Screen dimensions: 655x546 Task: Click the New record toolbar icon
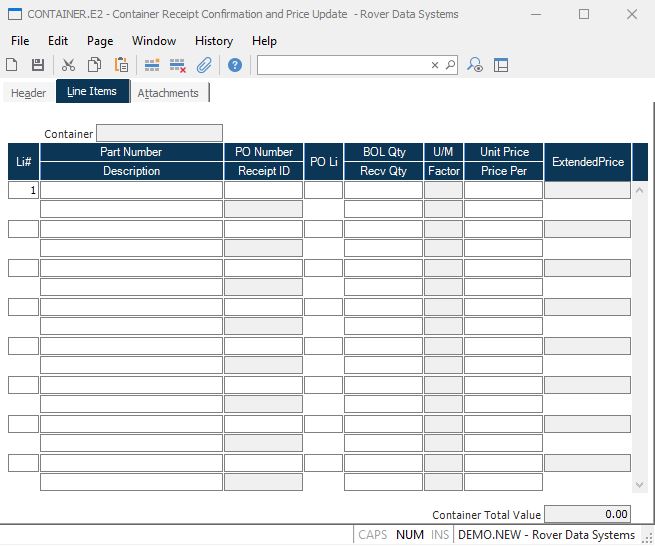[x=12, y=65]
